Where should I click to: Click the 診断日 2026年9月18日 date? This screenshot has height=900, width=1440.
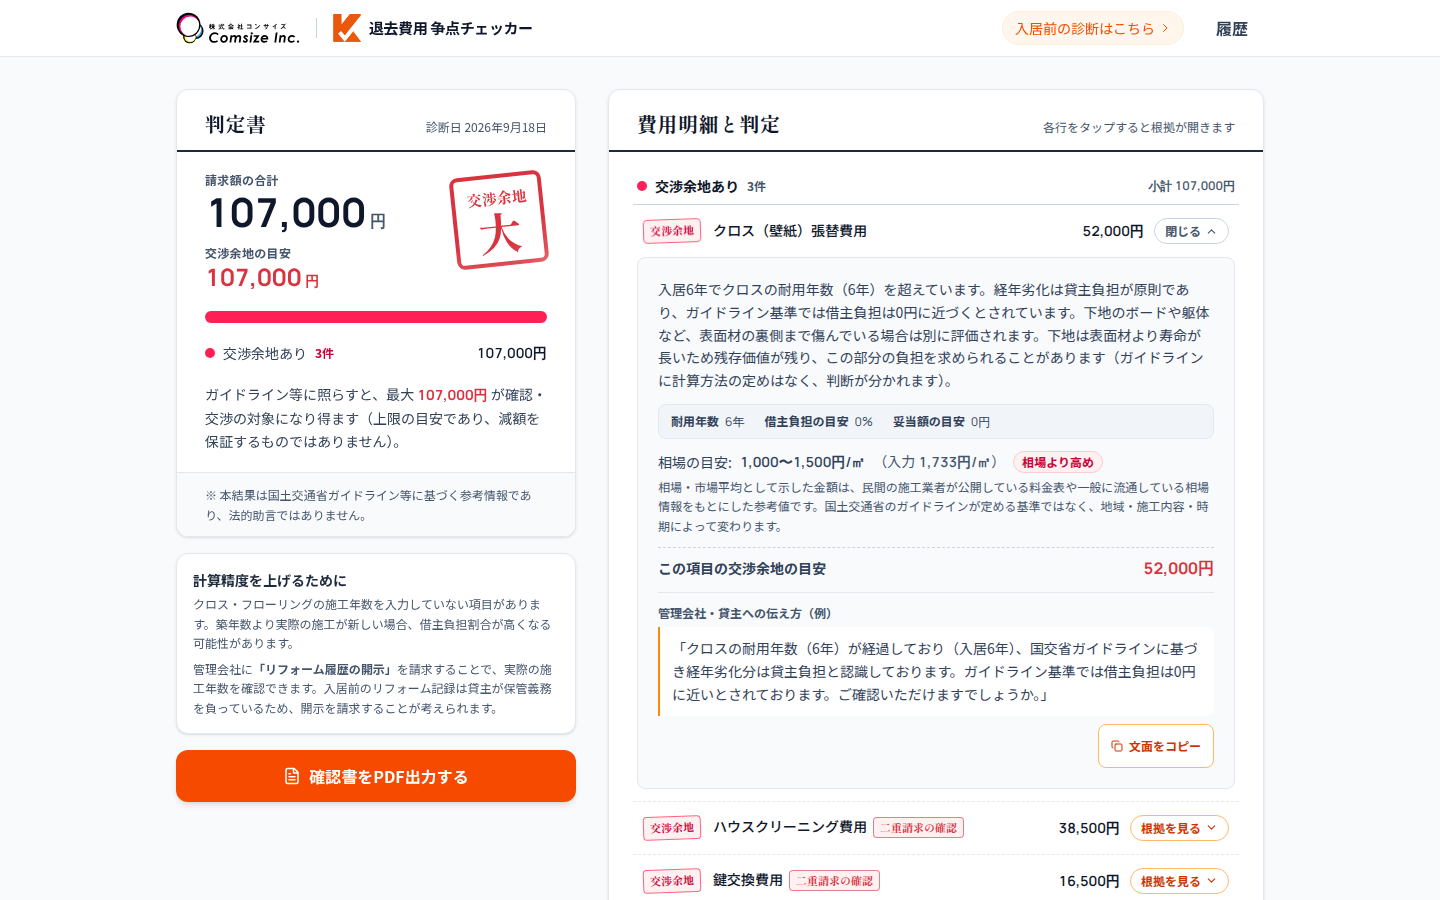[x=486, y=128]
